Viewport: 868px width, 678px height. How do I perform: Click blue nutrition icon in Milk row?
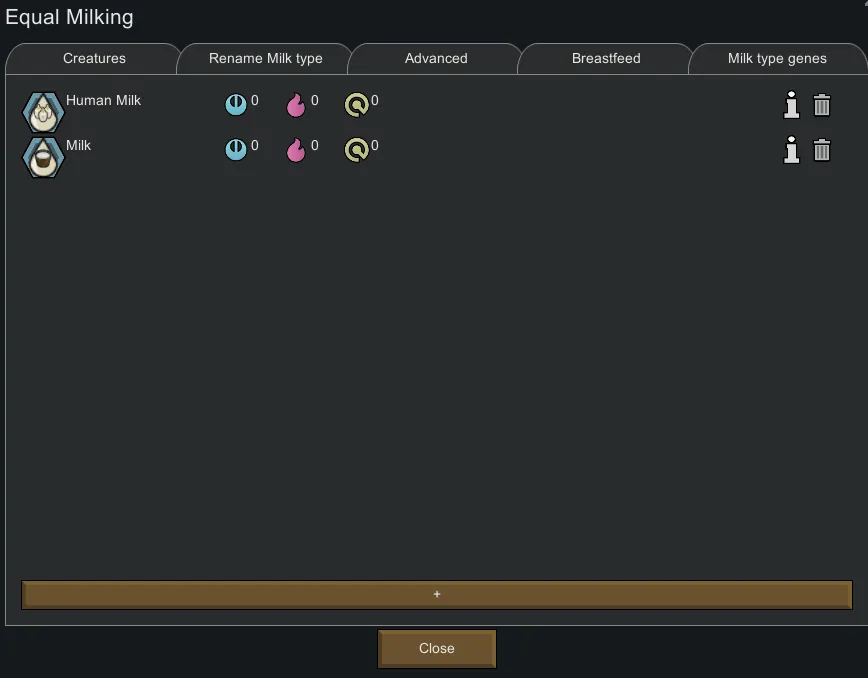[x=236, y=149]
